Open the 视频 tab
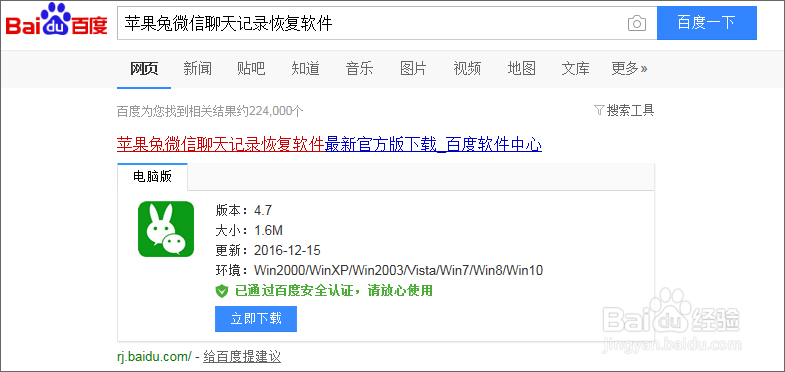Image resolution: width=785 pixels, height=372 pixels. click(467, 69)
